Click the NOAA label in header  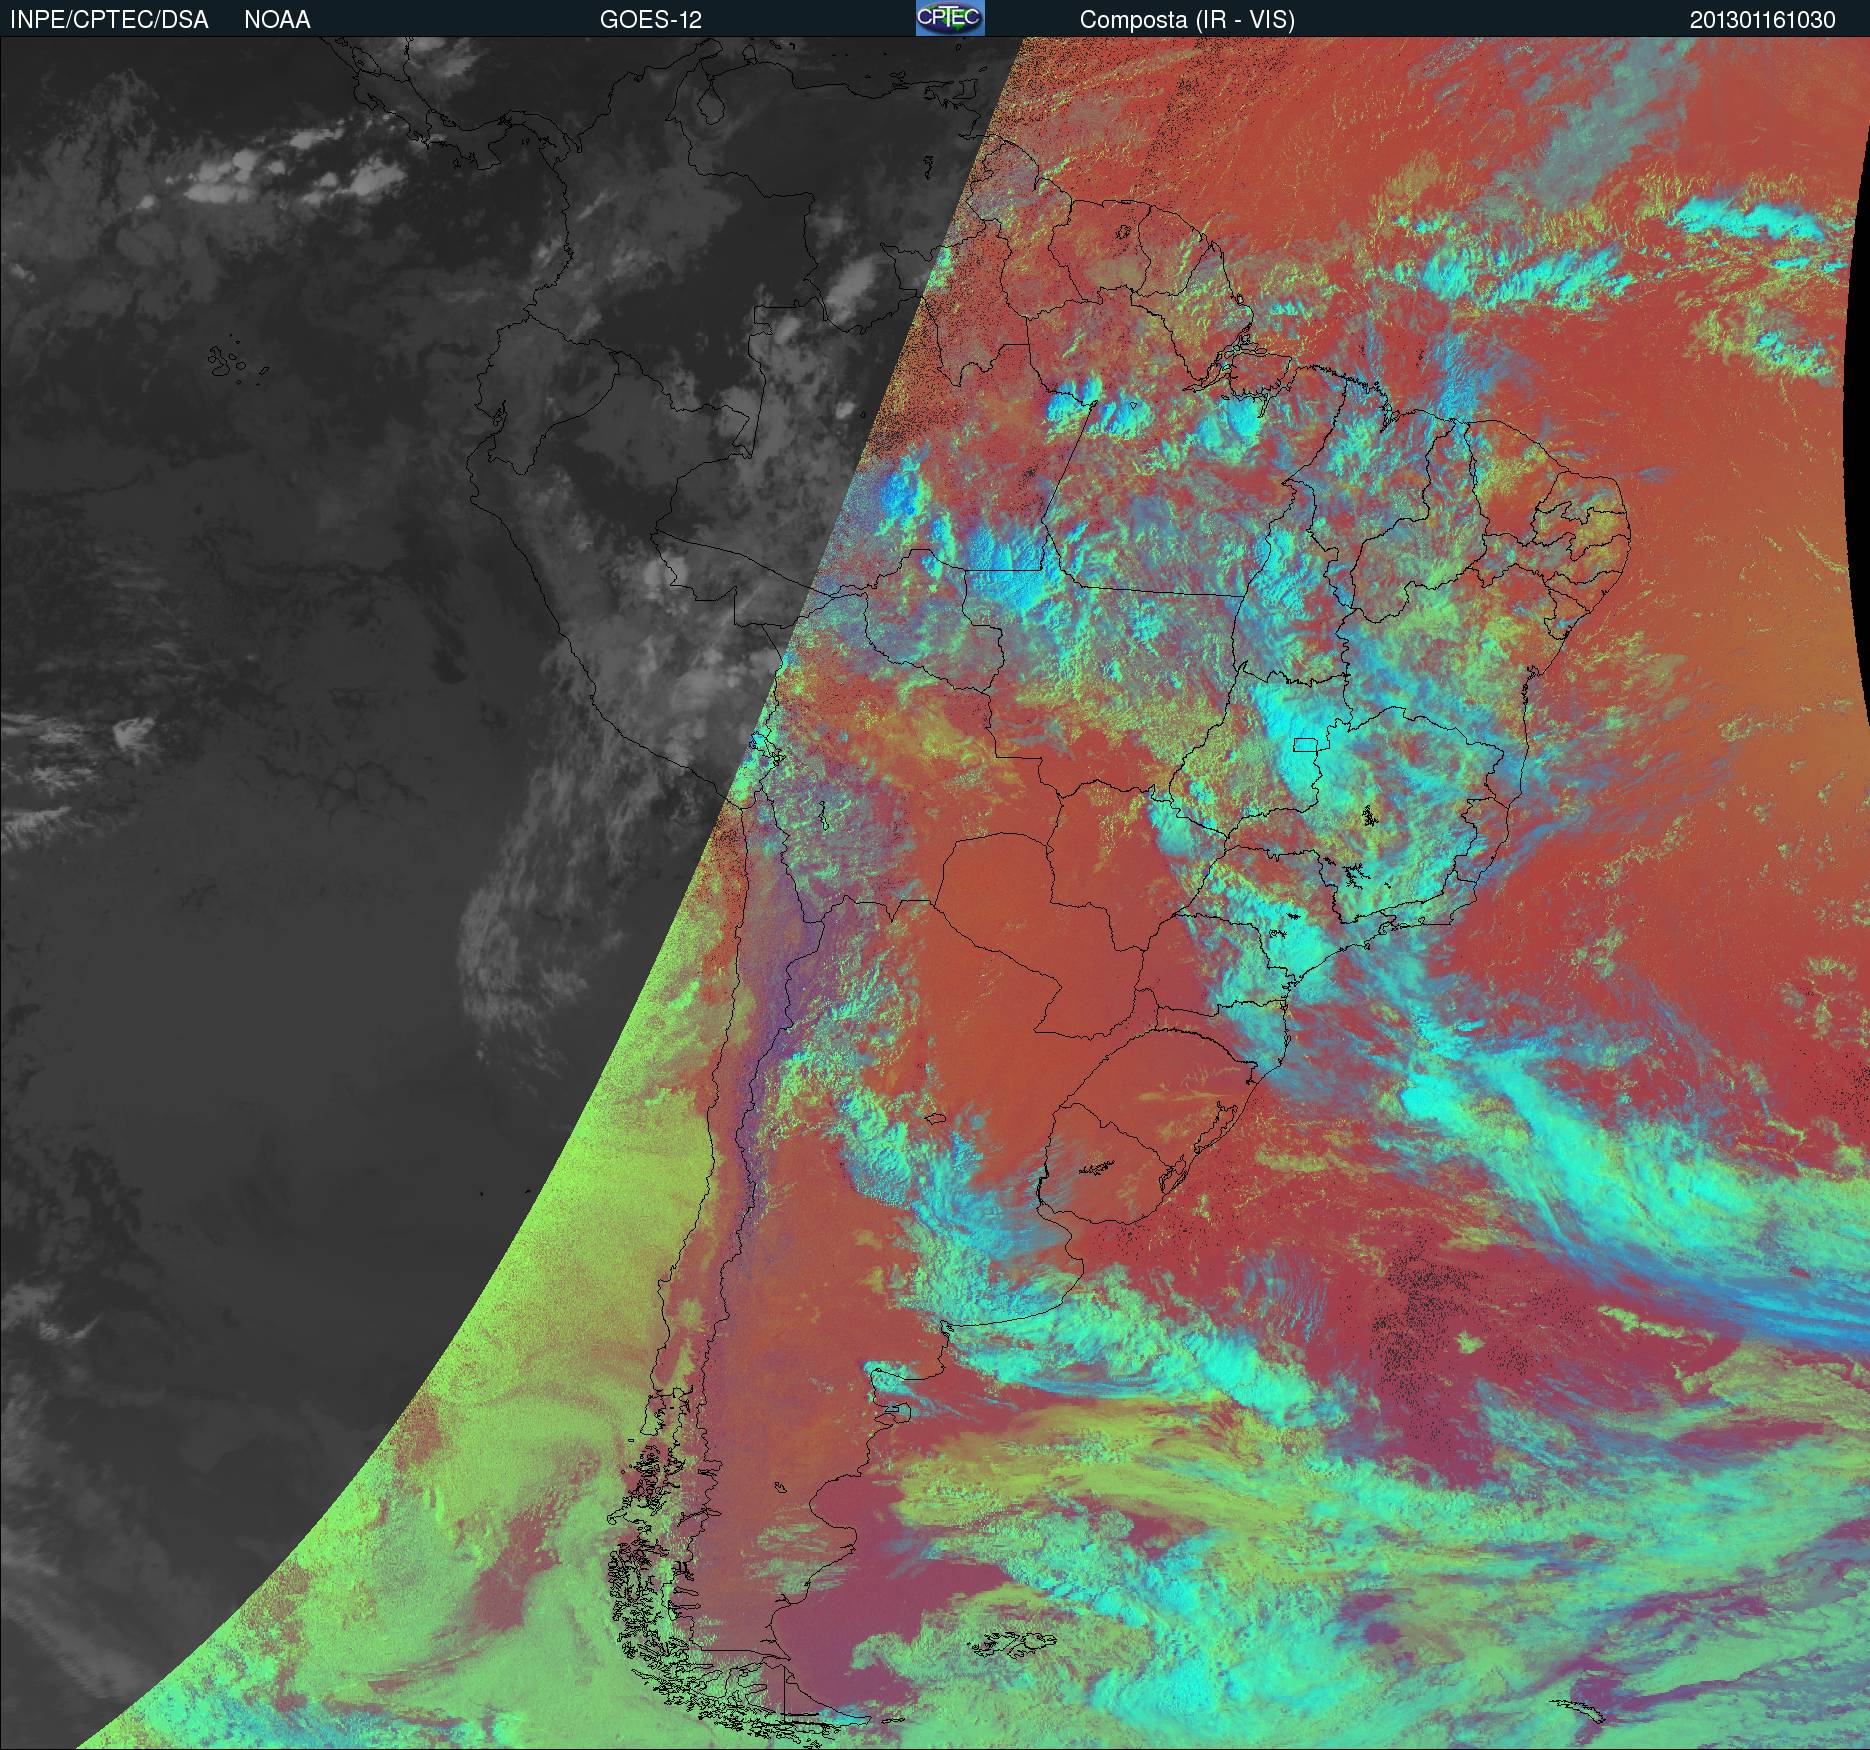277,20
